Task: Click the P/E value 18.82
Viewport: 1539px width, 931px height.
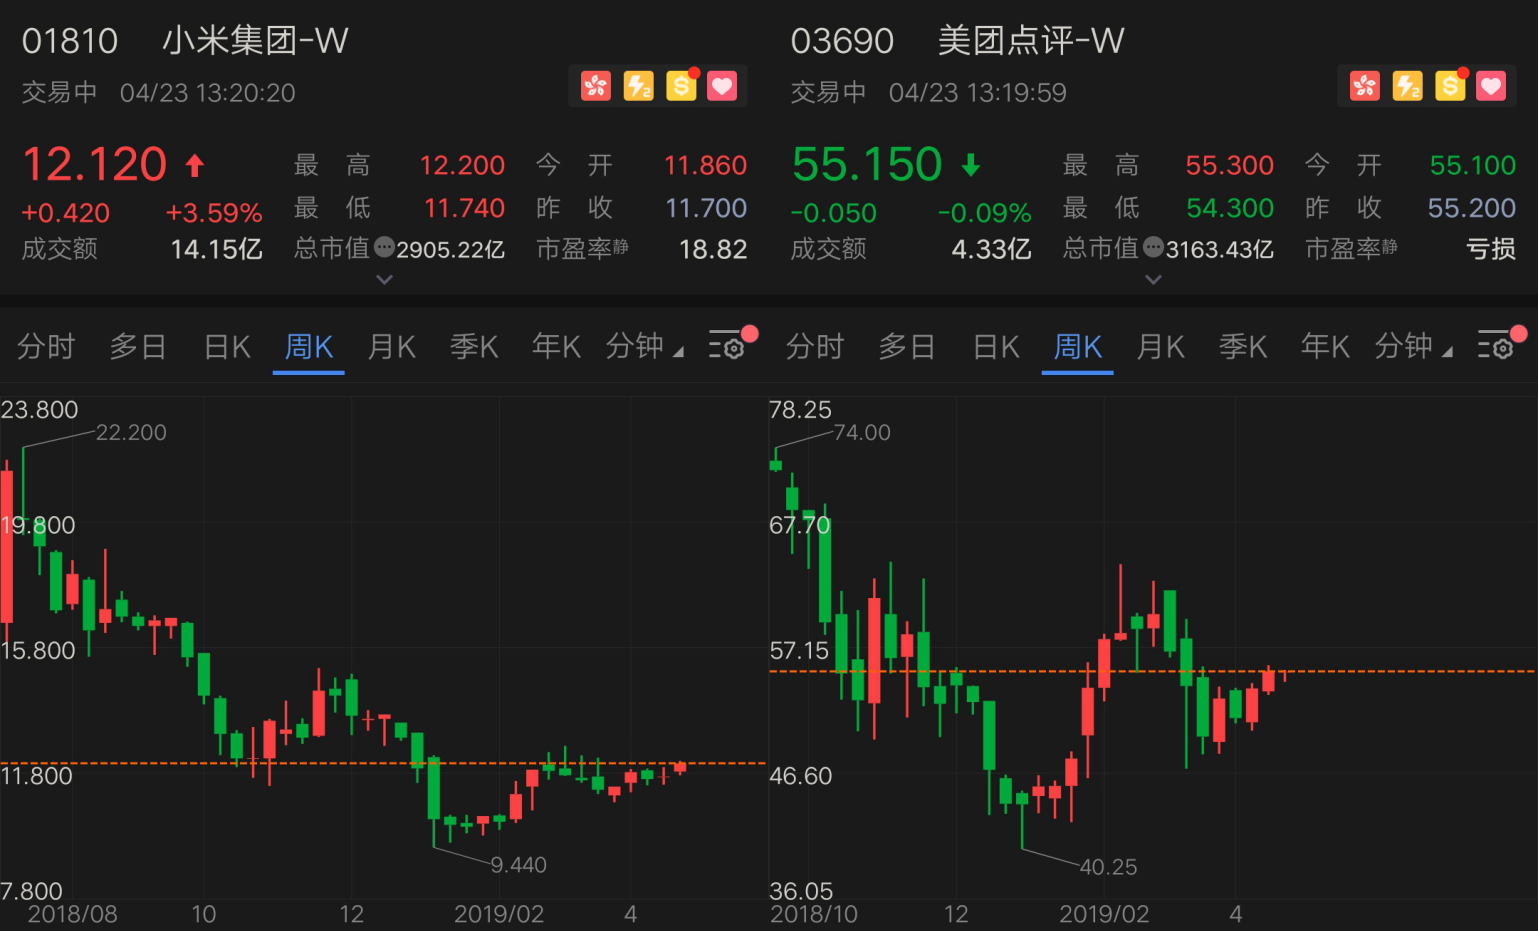Action: pyautogui.click(x=713, y=249)
